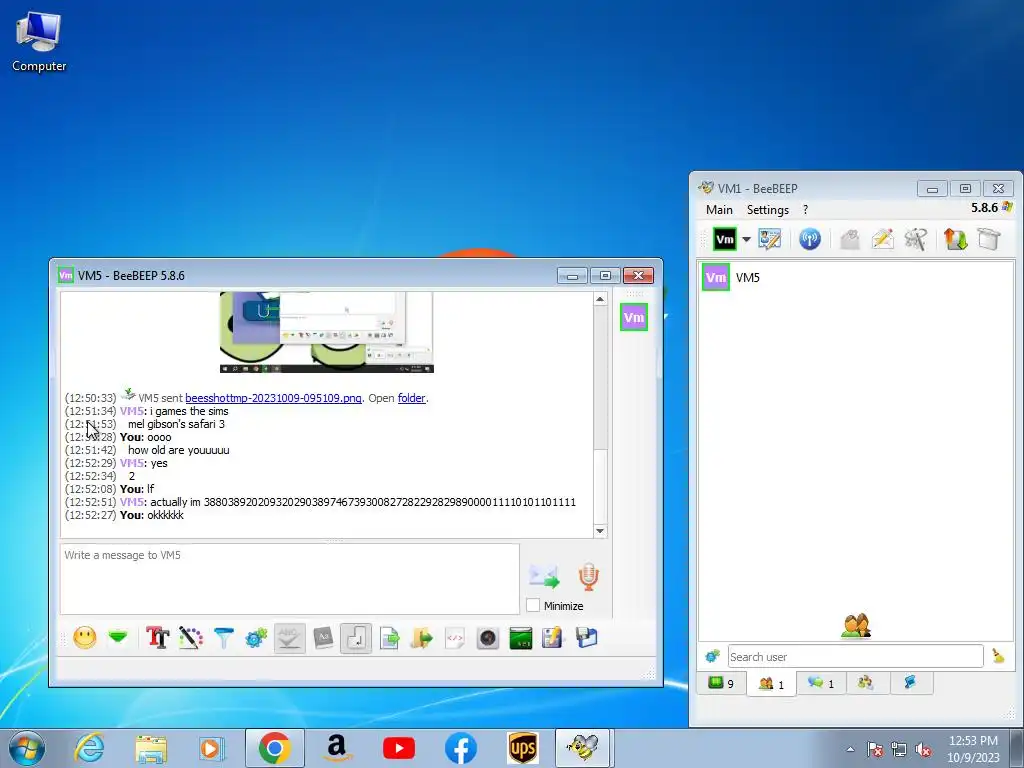Screen dimensions: 1024x768
Task: Click the green down-arrow preset message icon
Action: click(118, 637)
